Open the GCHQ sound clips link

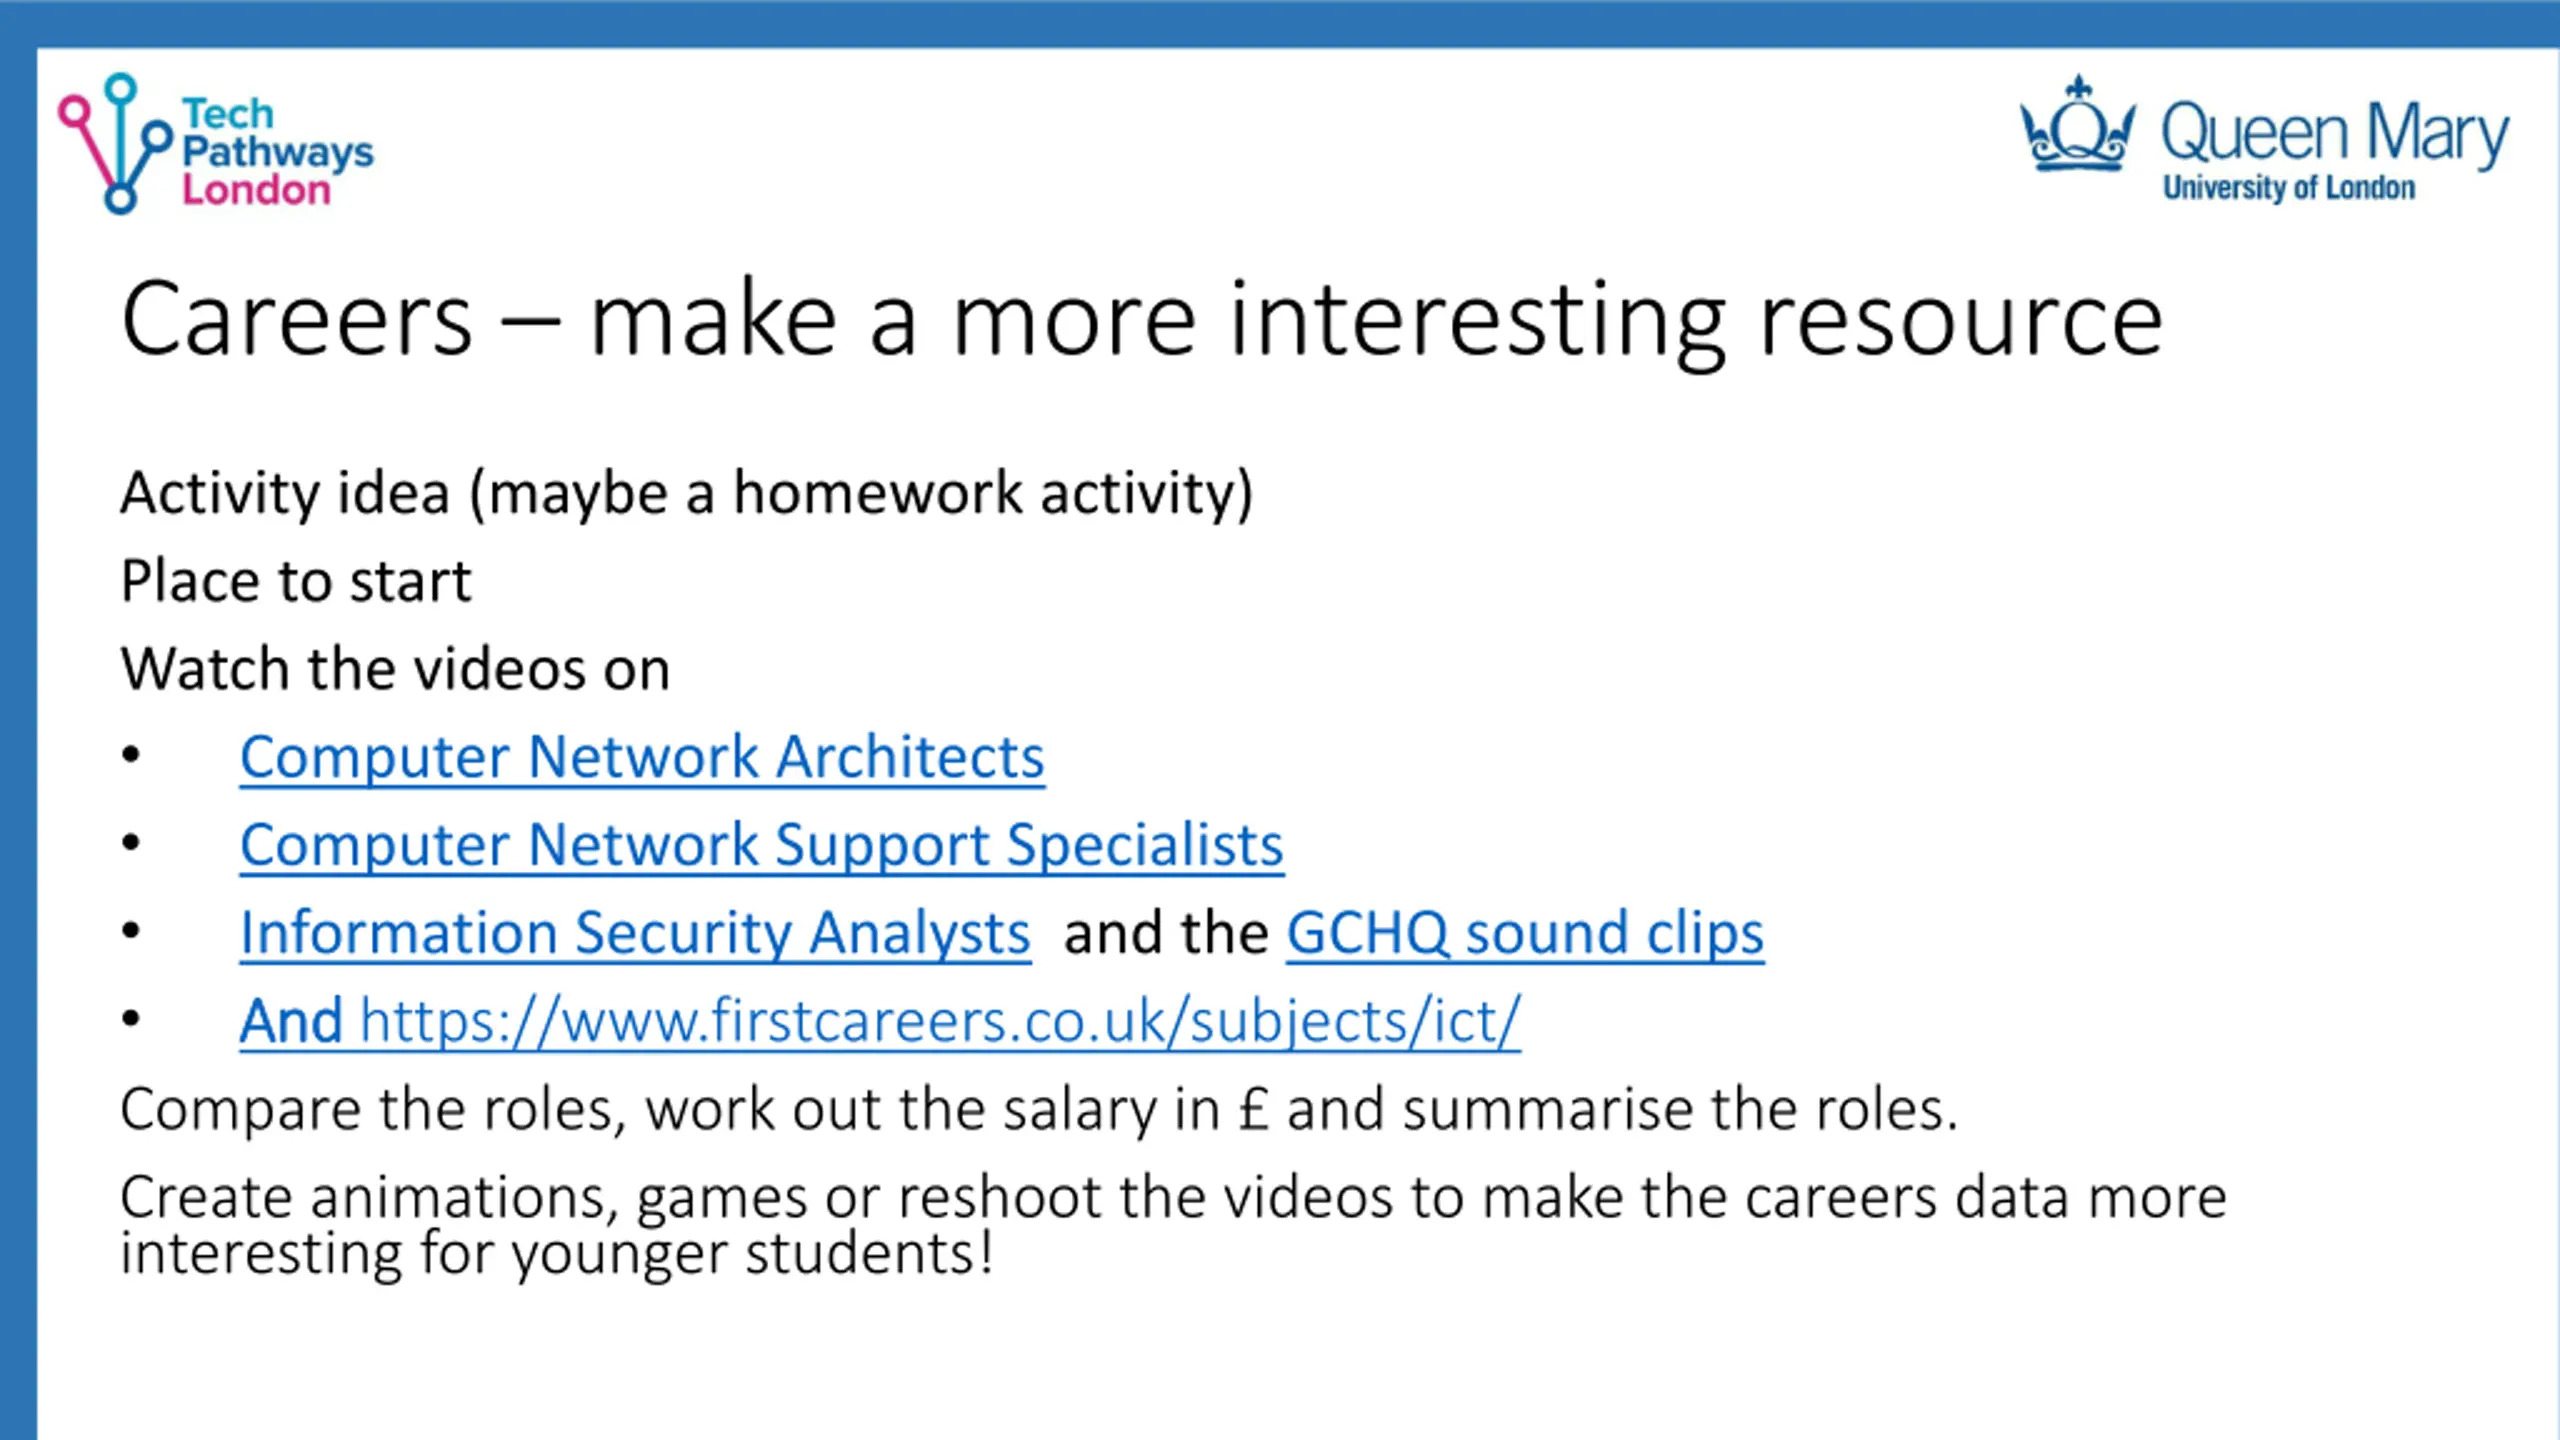pos(1525,933)
